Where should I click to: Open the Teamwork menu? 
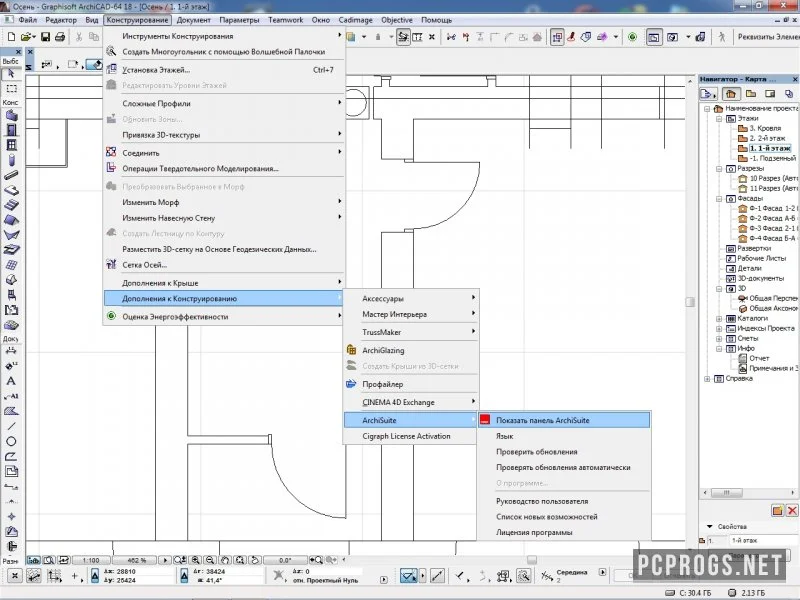click(x=285, y=20)
